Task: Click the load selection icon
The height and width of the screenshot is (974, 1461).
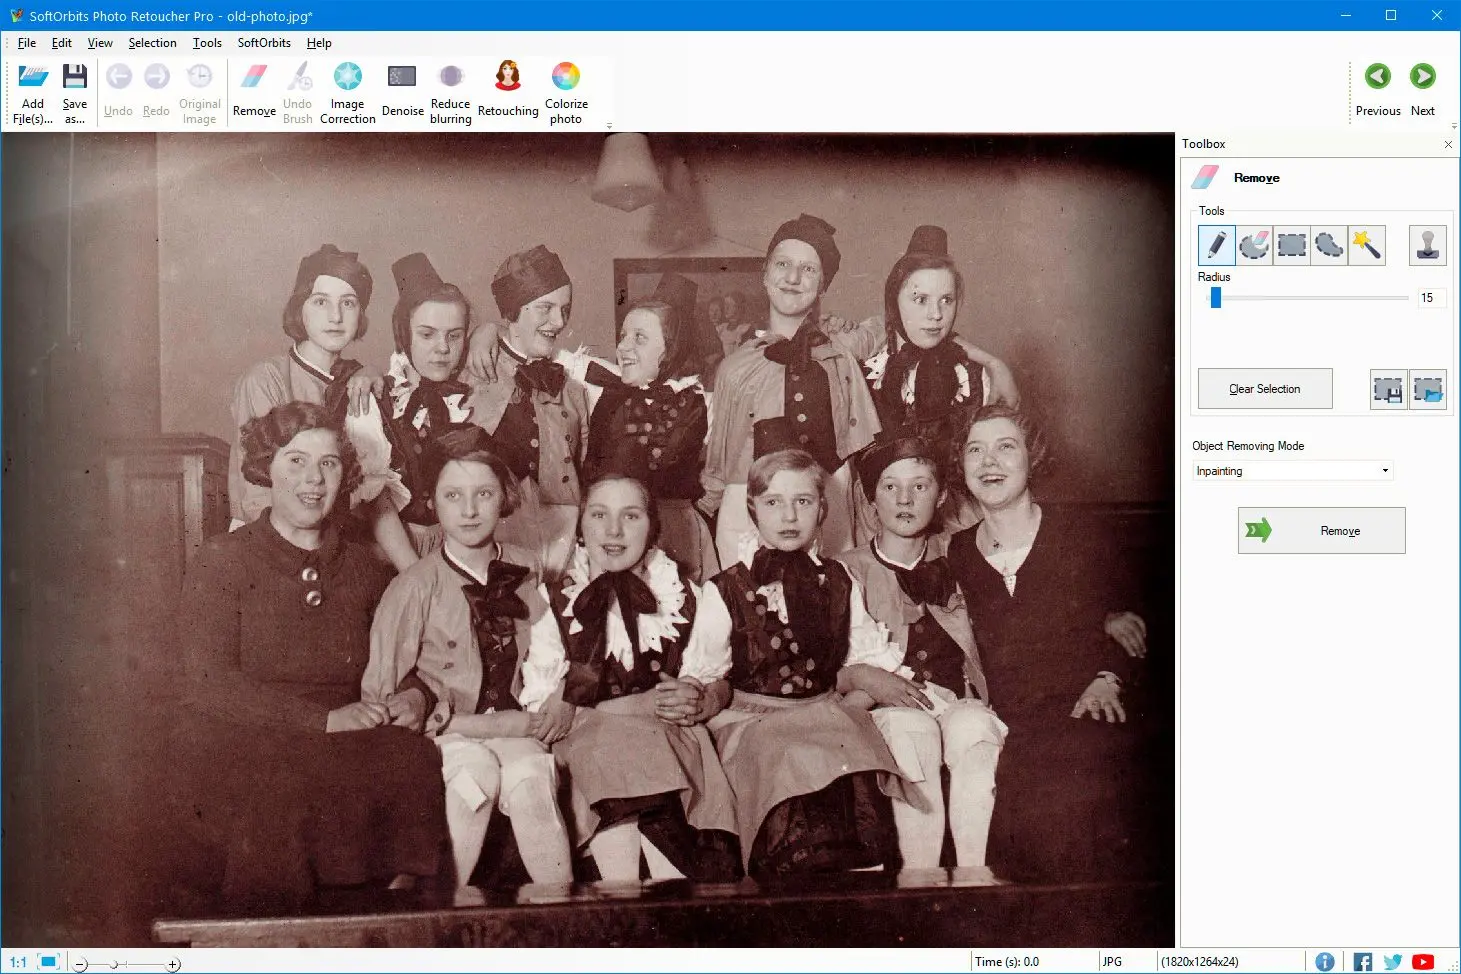Action: pyautogui.click(x=1428, y=390)
